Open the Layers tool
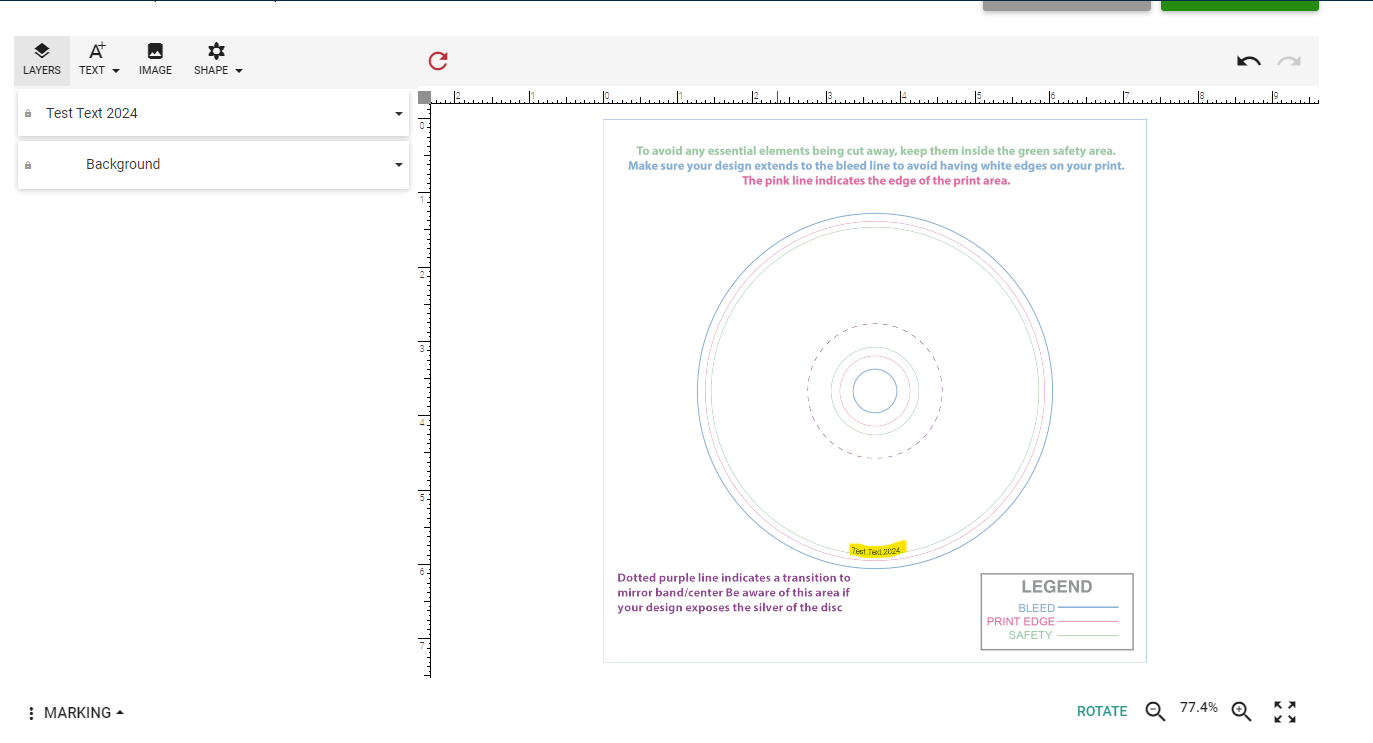 (x=42, y=60)
